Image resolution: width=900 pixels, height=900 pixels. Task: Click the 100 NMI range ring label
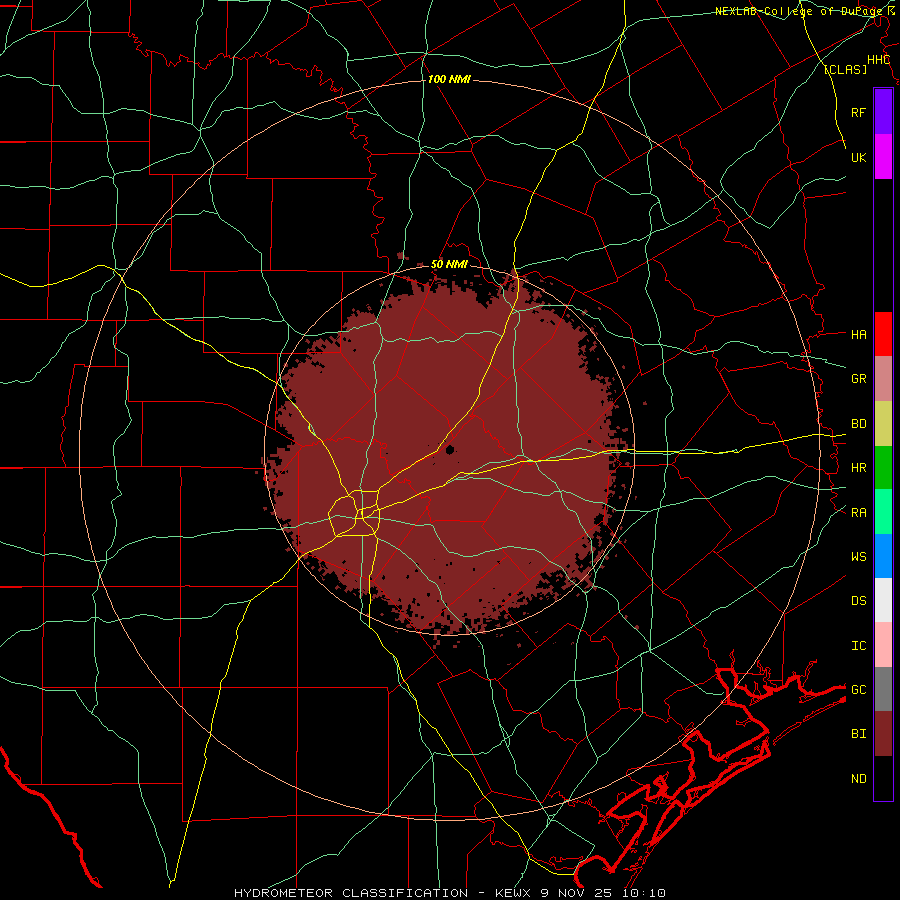(449, 79)
